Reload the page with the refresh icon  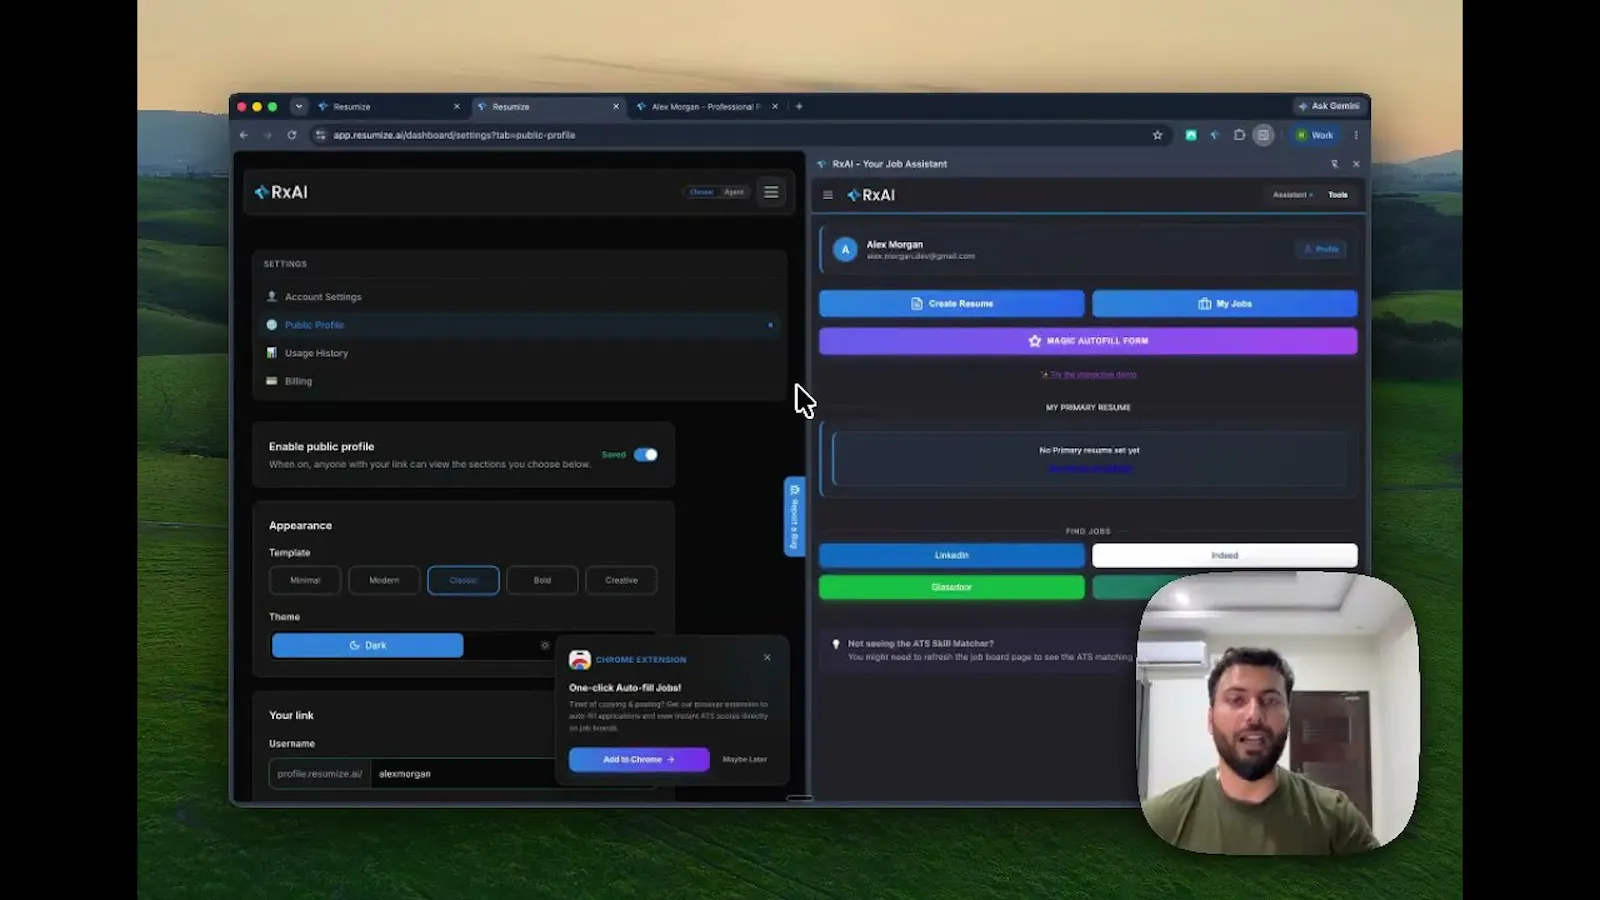coord(292,135)
